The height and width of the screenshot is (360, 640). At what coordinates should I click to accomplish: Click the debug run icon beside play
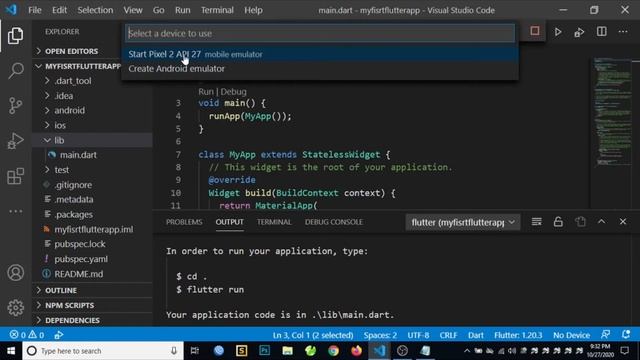click(579, 32)
